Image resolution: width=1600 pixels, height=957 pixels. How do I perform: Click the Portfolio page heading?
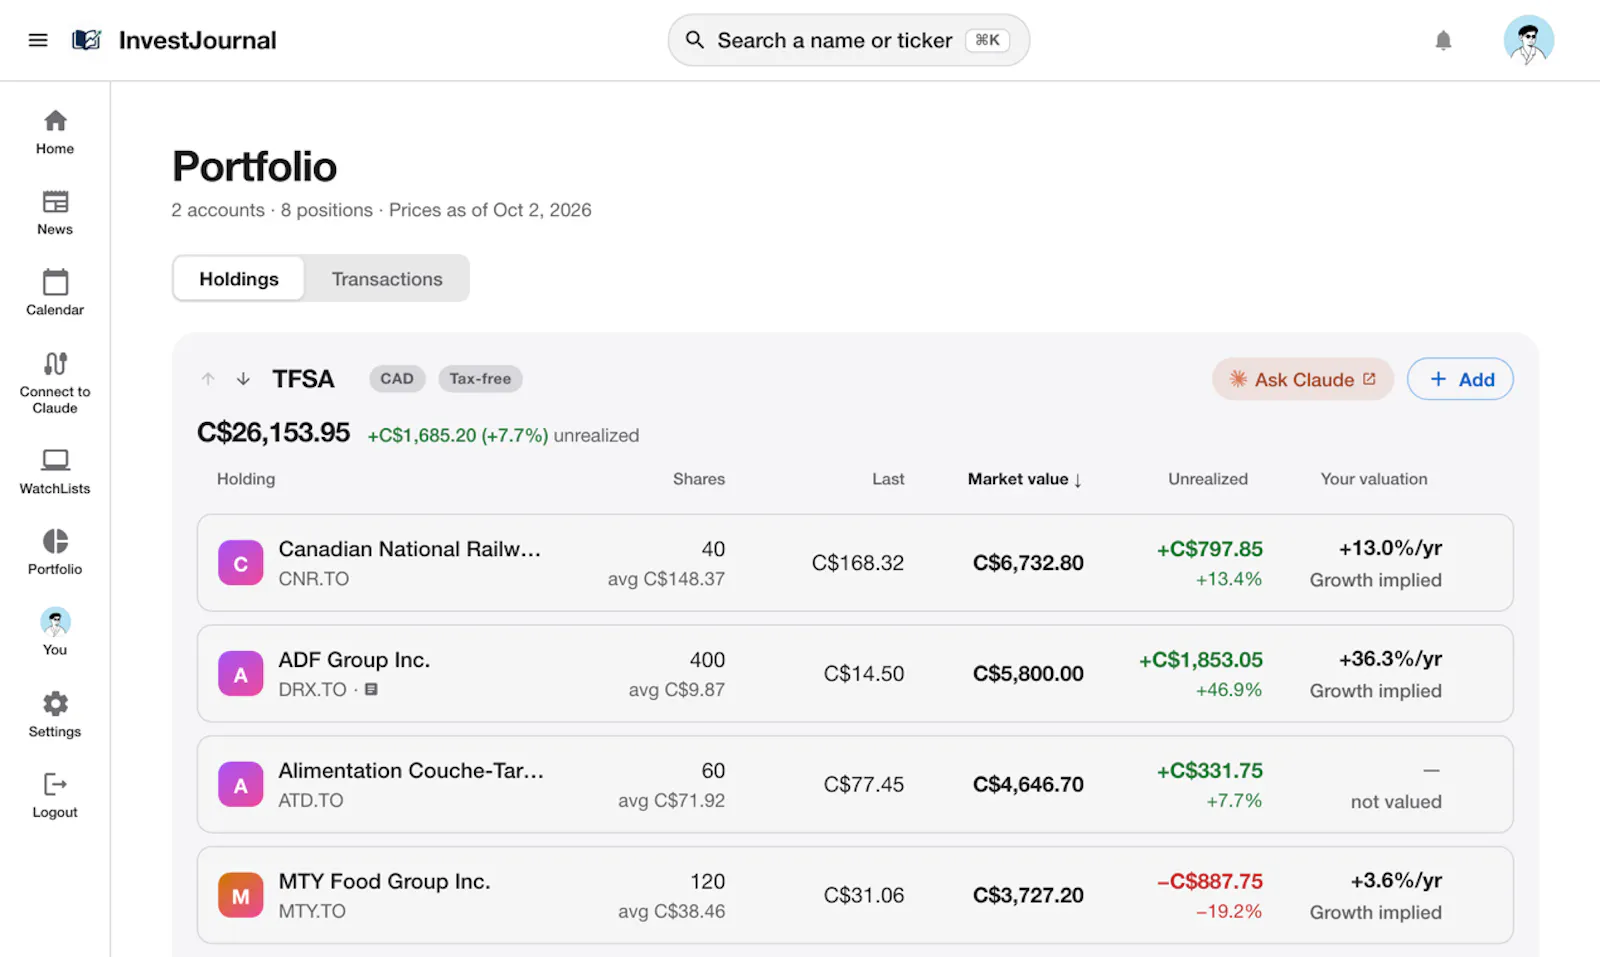[254, 167]
